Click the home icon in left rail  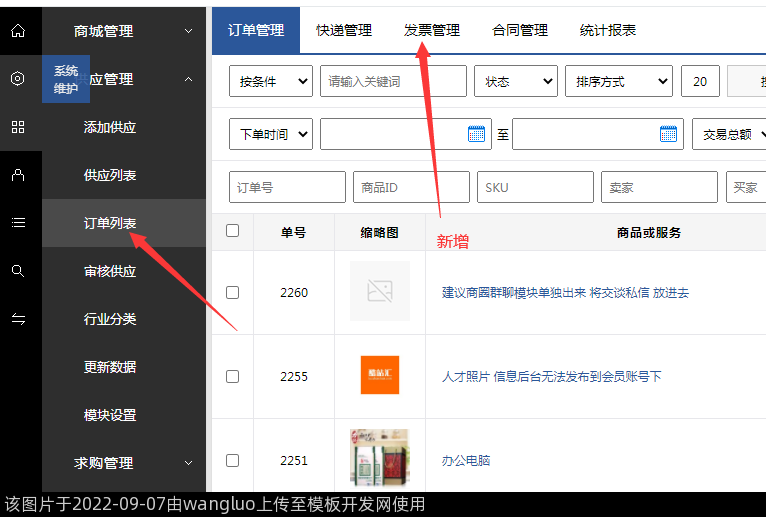click(18, 31)
